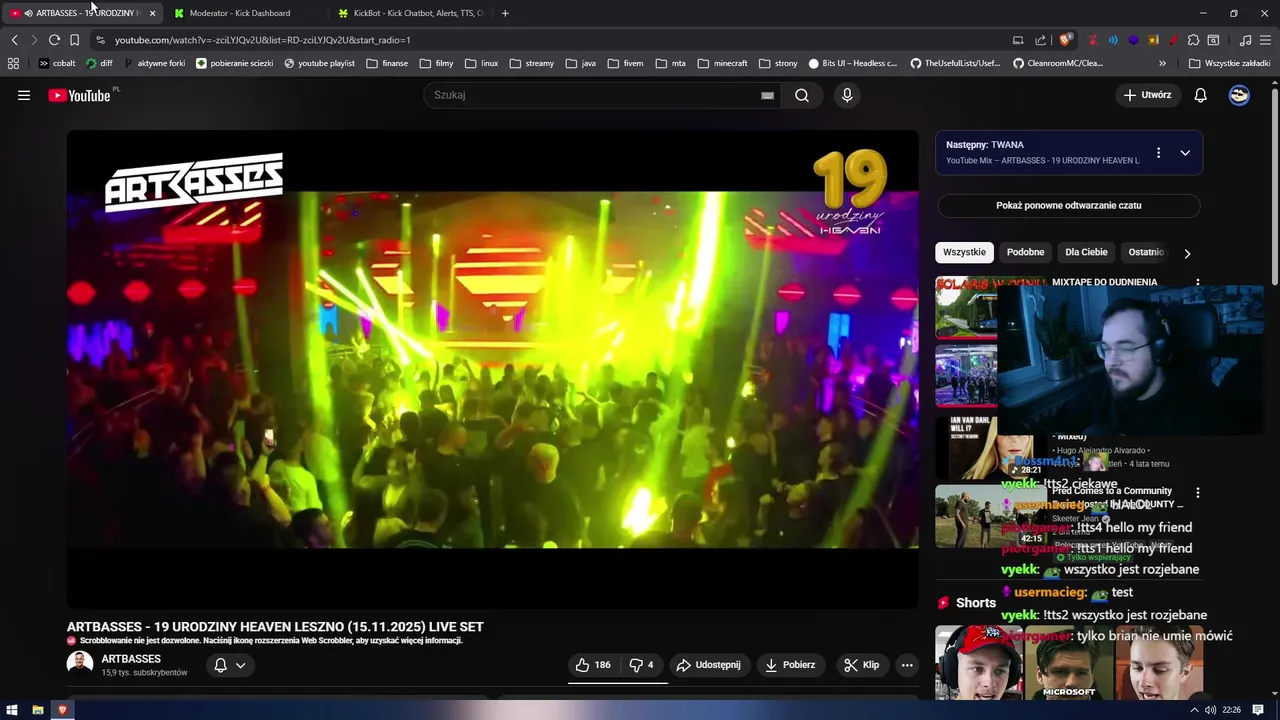View site information icon in address bar
Viewport: 1280px width, 720px height.
click(100, 40)
